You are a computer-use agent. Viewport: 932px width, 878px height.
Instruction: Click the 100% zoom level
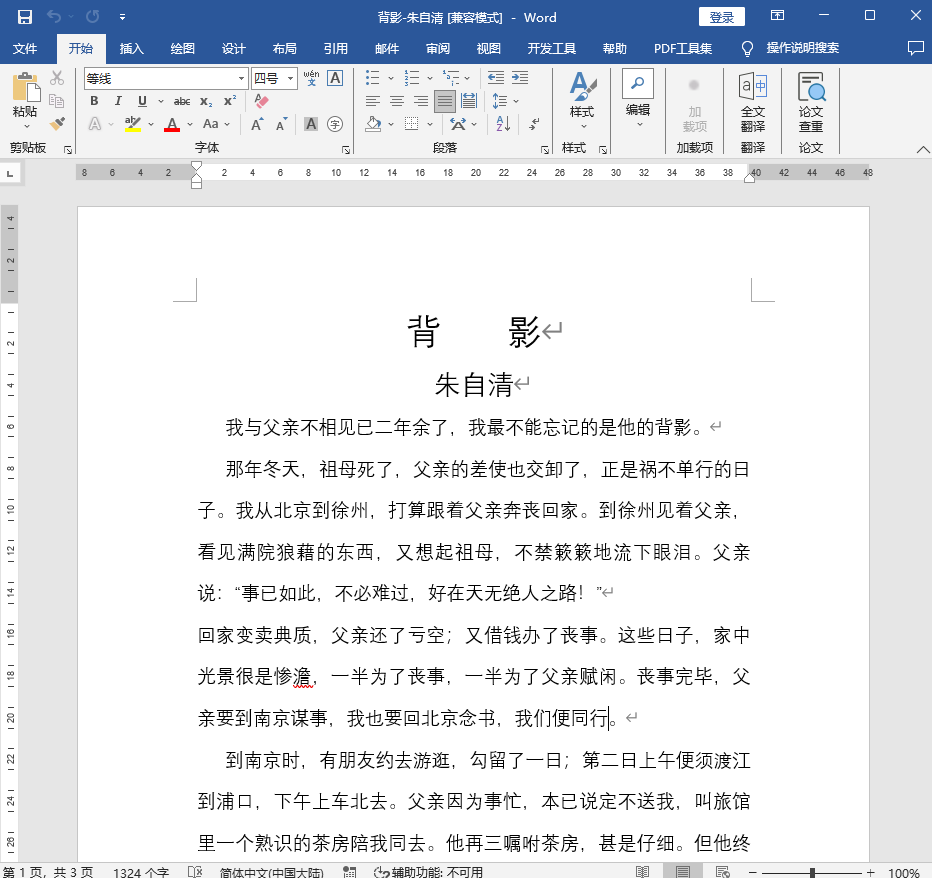[x=903, y=873]
